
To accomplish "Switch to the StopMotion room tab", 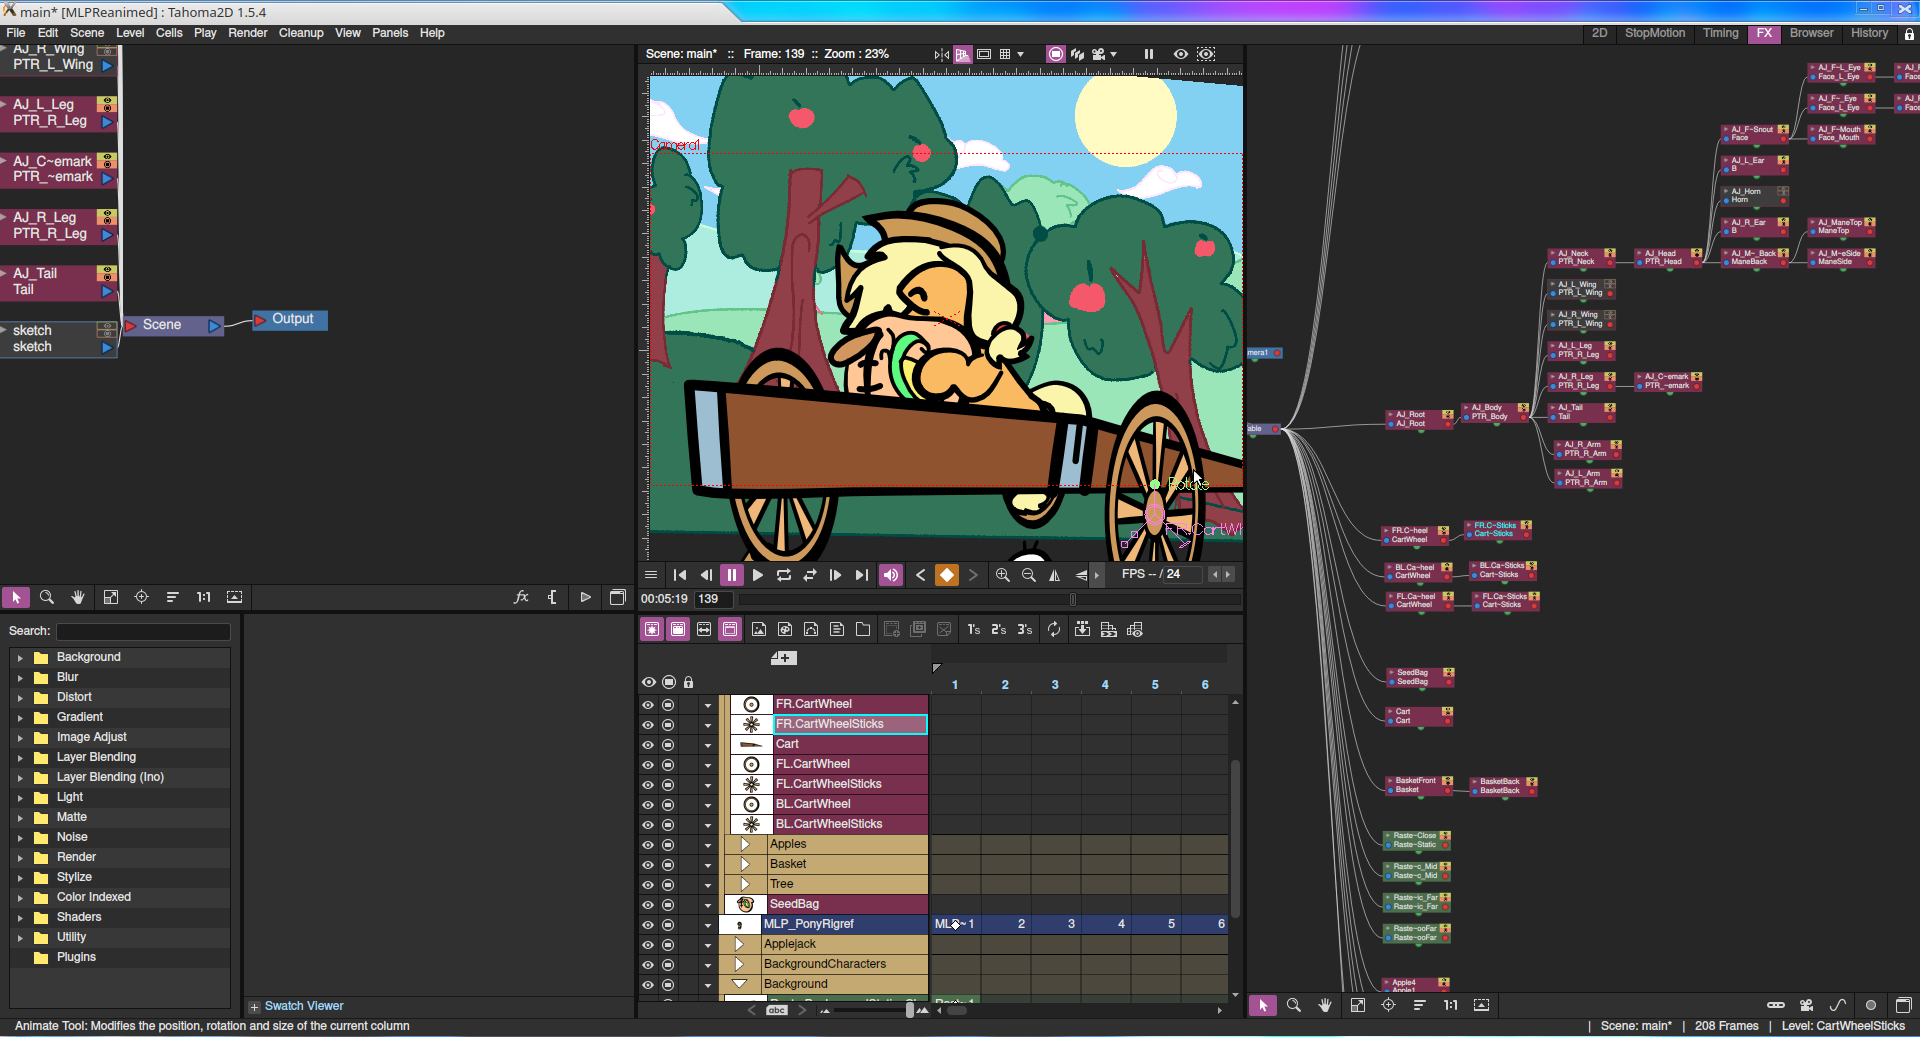I will pyautogui.click(x=1654, y=33).
